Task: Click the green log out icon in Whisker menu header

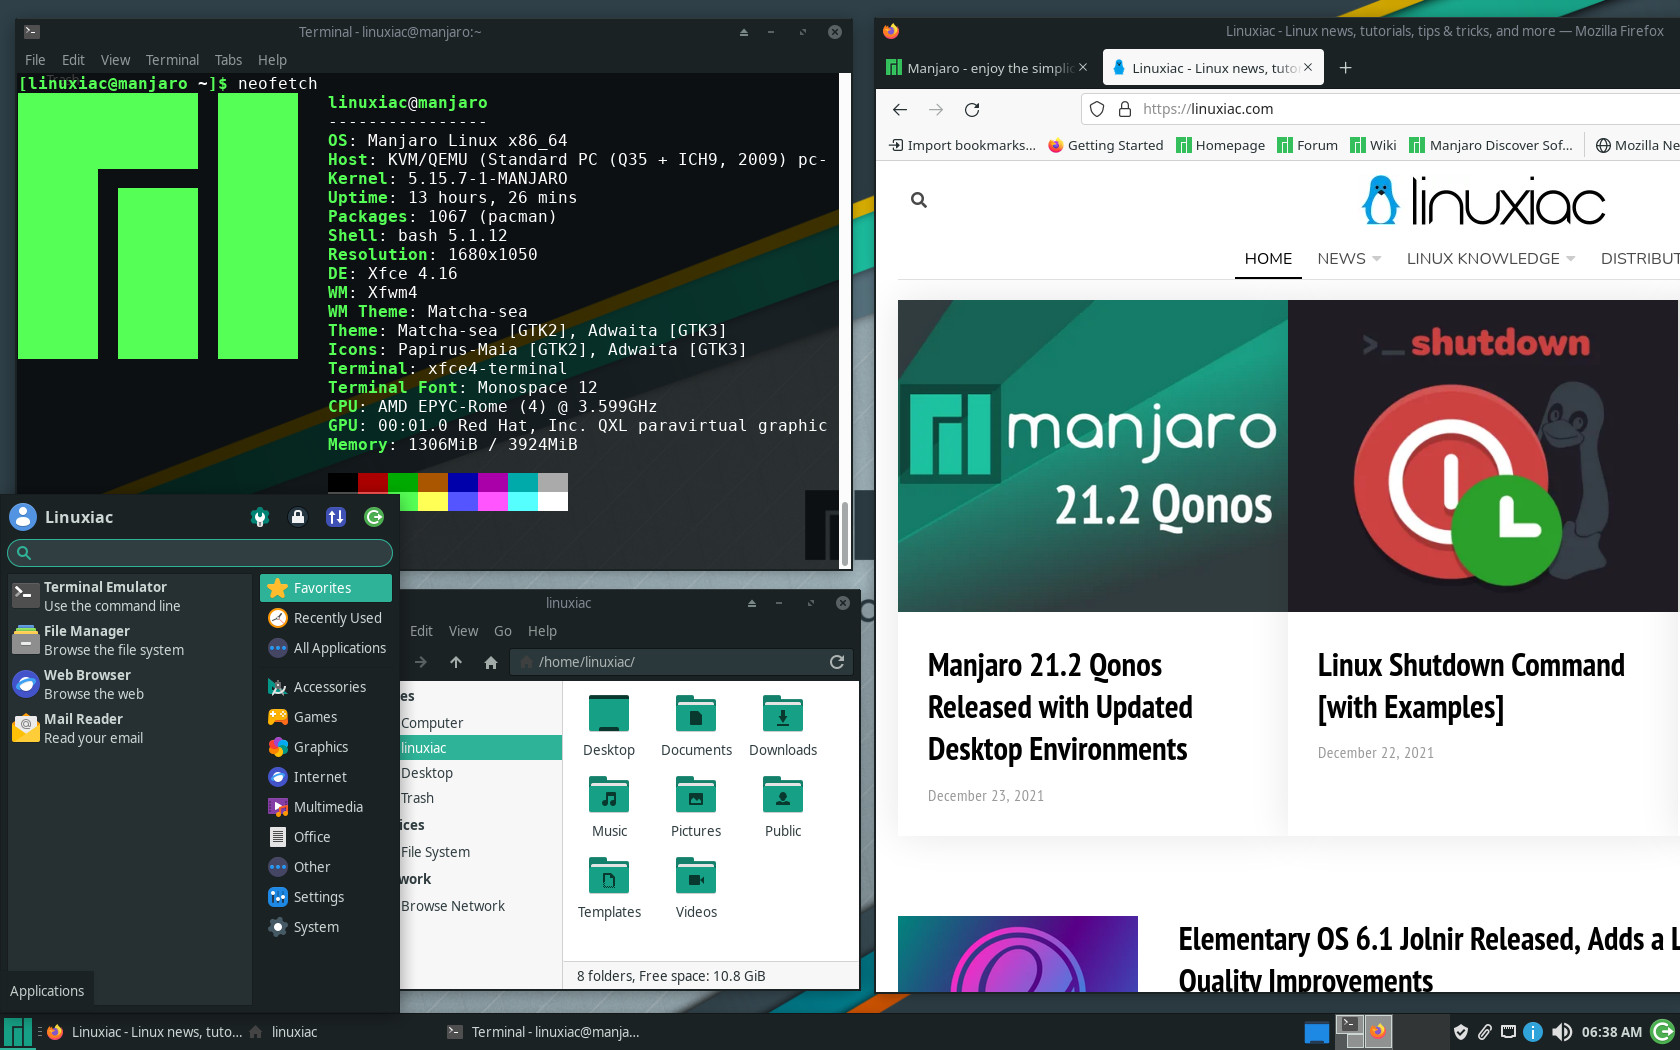Action: tap(374, 517)
